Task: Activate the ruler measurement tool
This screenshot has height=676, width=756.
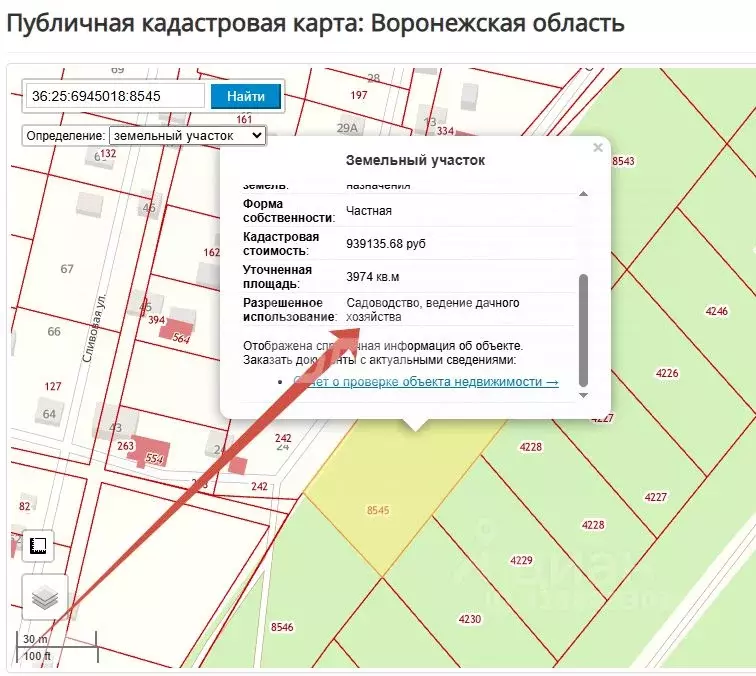Action: [x=39, y=546]
